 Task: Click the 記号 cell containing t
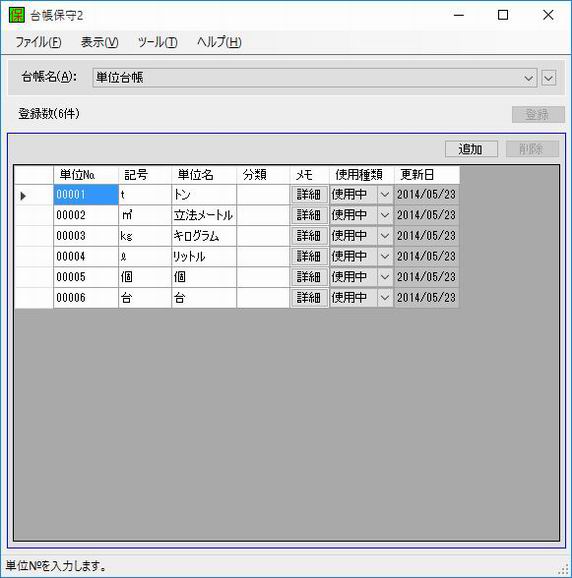point(145,195)
